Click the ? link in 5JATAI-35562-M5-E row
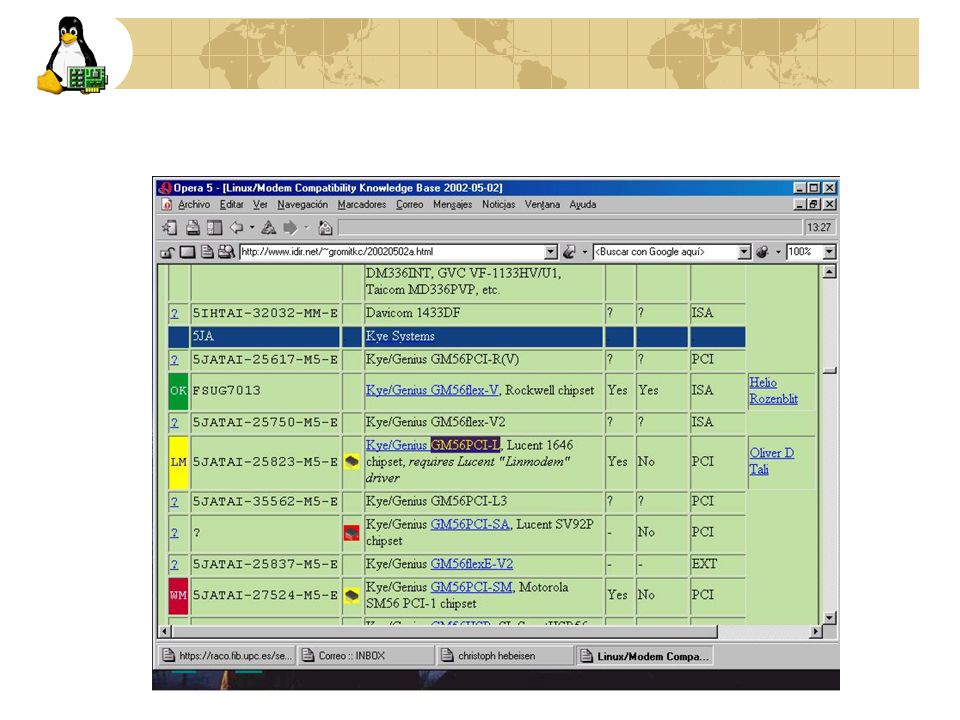960x720 pixels. tap(174, 502)
